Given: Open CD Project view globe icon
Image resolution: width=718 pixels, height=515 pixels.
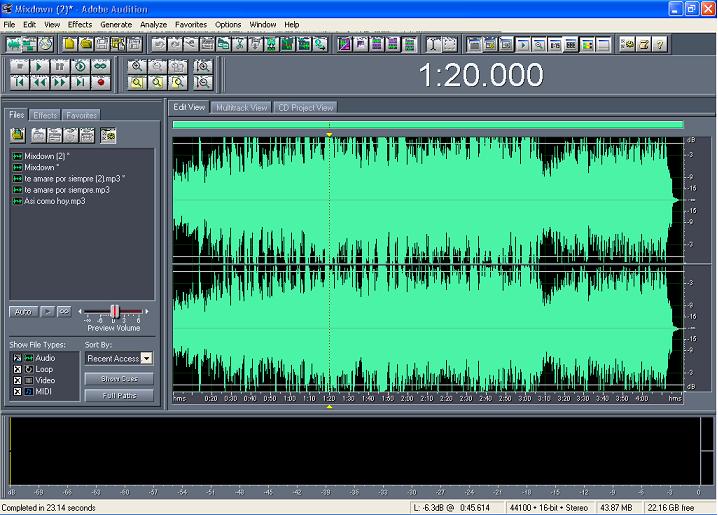Looking at the screenshot, I should tap(45, 44).
